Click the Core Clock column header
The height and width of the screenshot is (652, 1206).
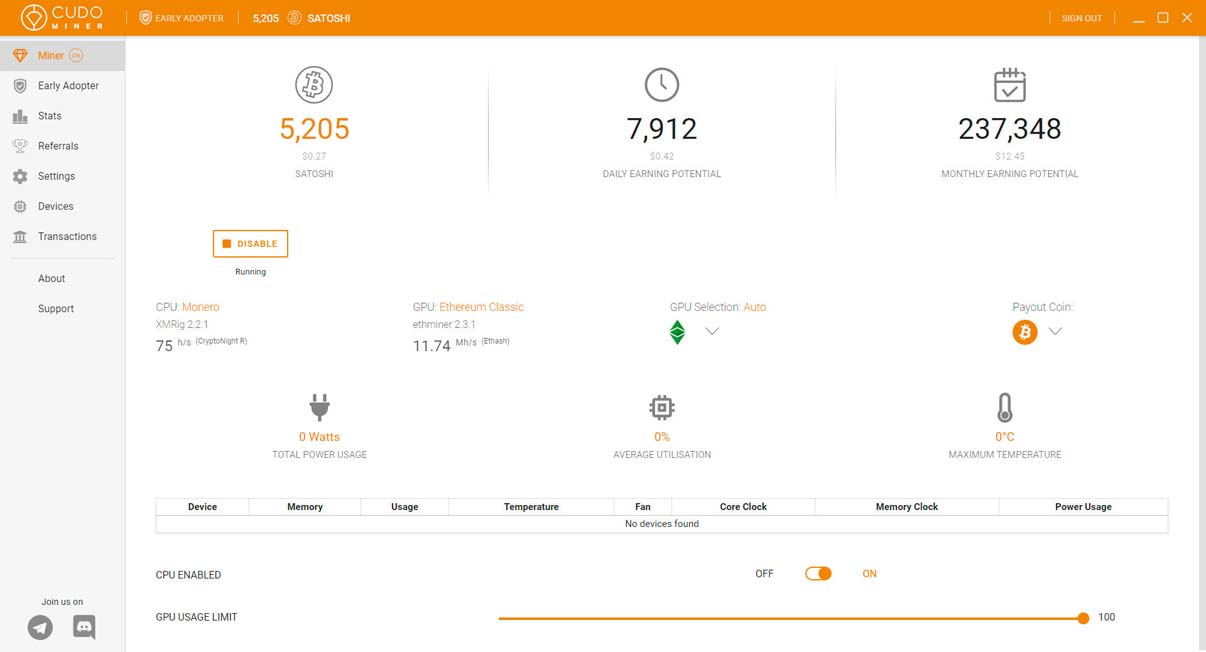point(743,507)
